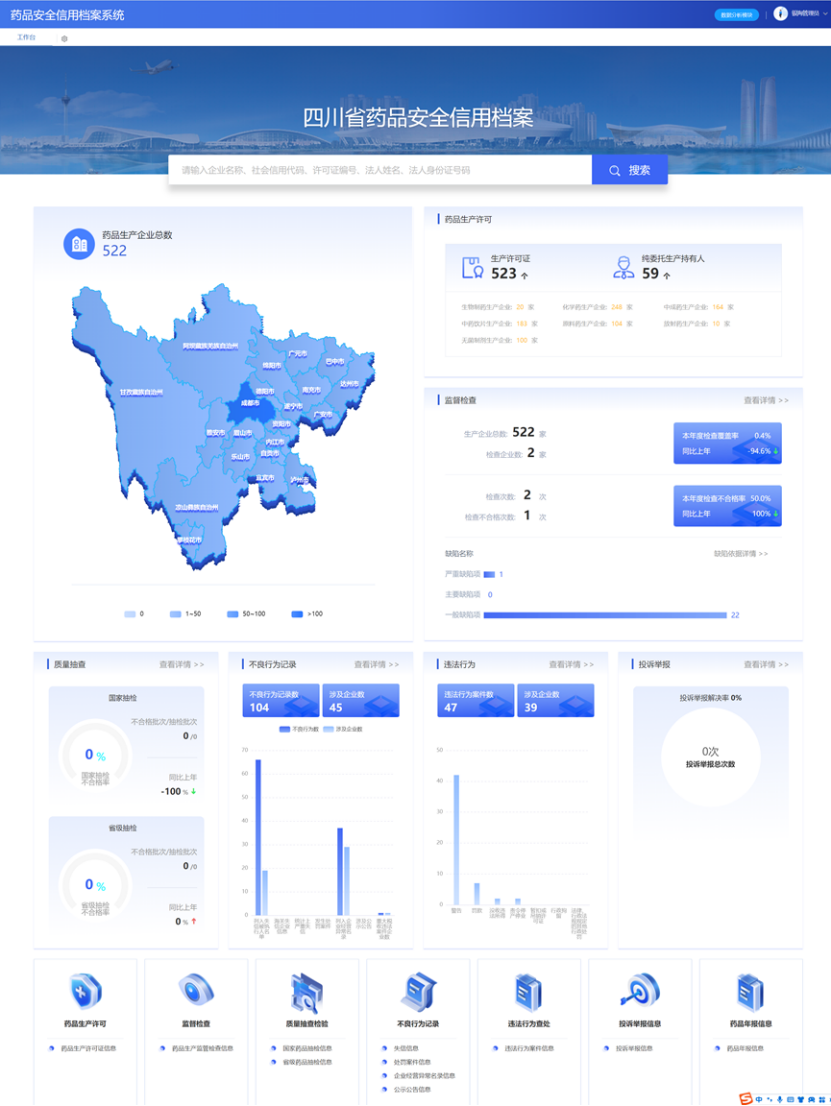This screenshot has width=831, height=1106.
Task: Select 成都市 region on the map
Action: pyautogui.click(x=250, y=403)
